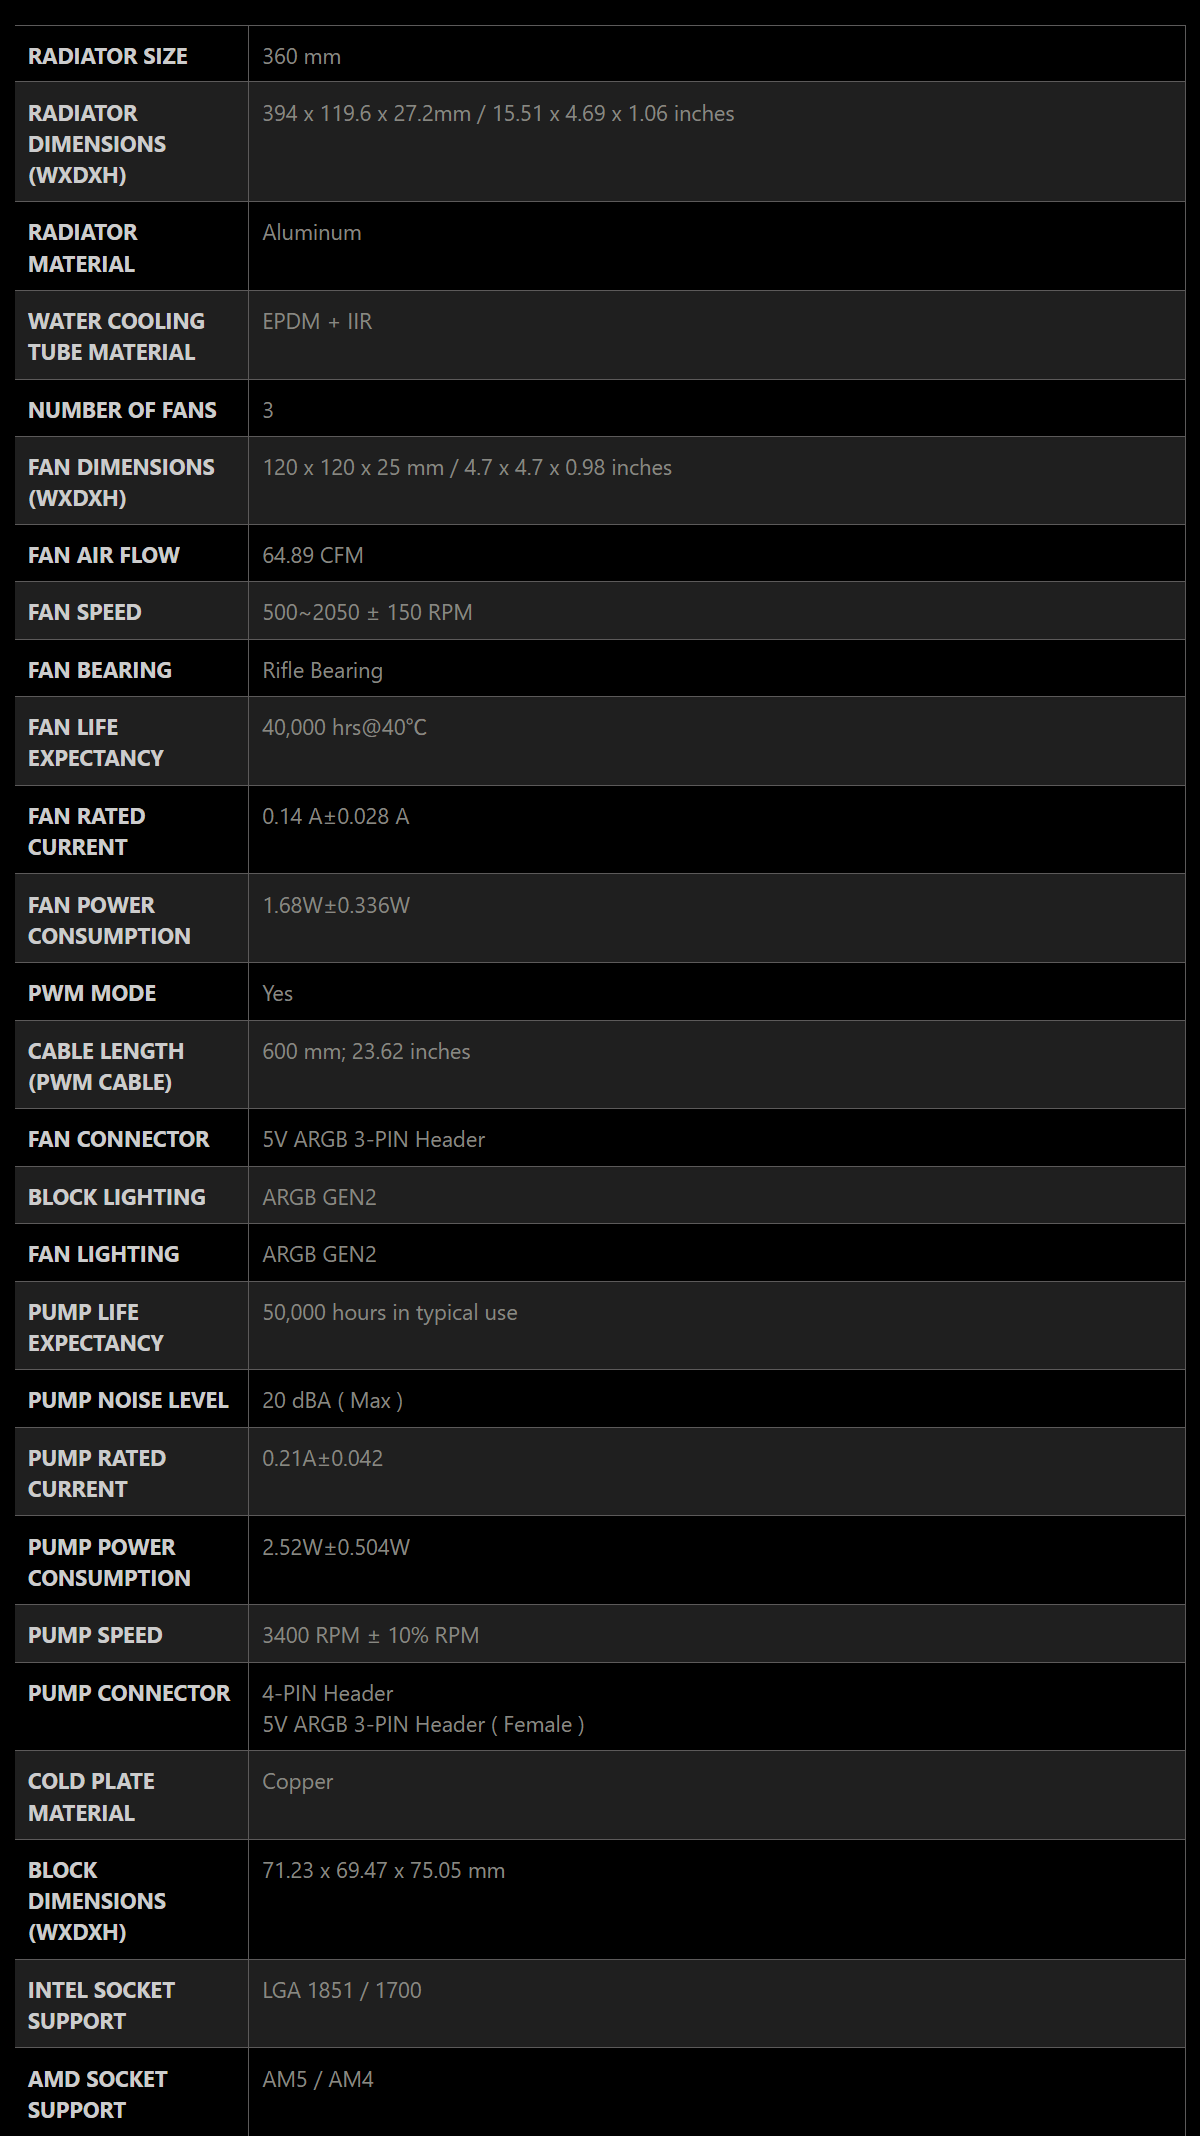The height and width of the screenshot is (2136, 1200).
Task: Select the 64.89 CFM air flow value
Action: coord(313,555)
